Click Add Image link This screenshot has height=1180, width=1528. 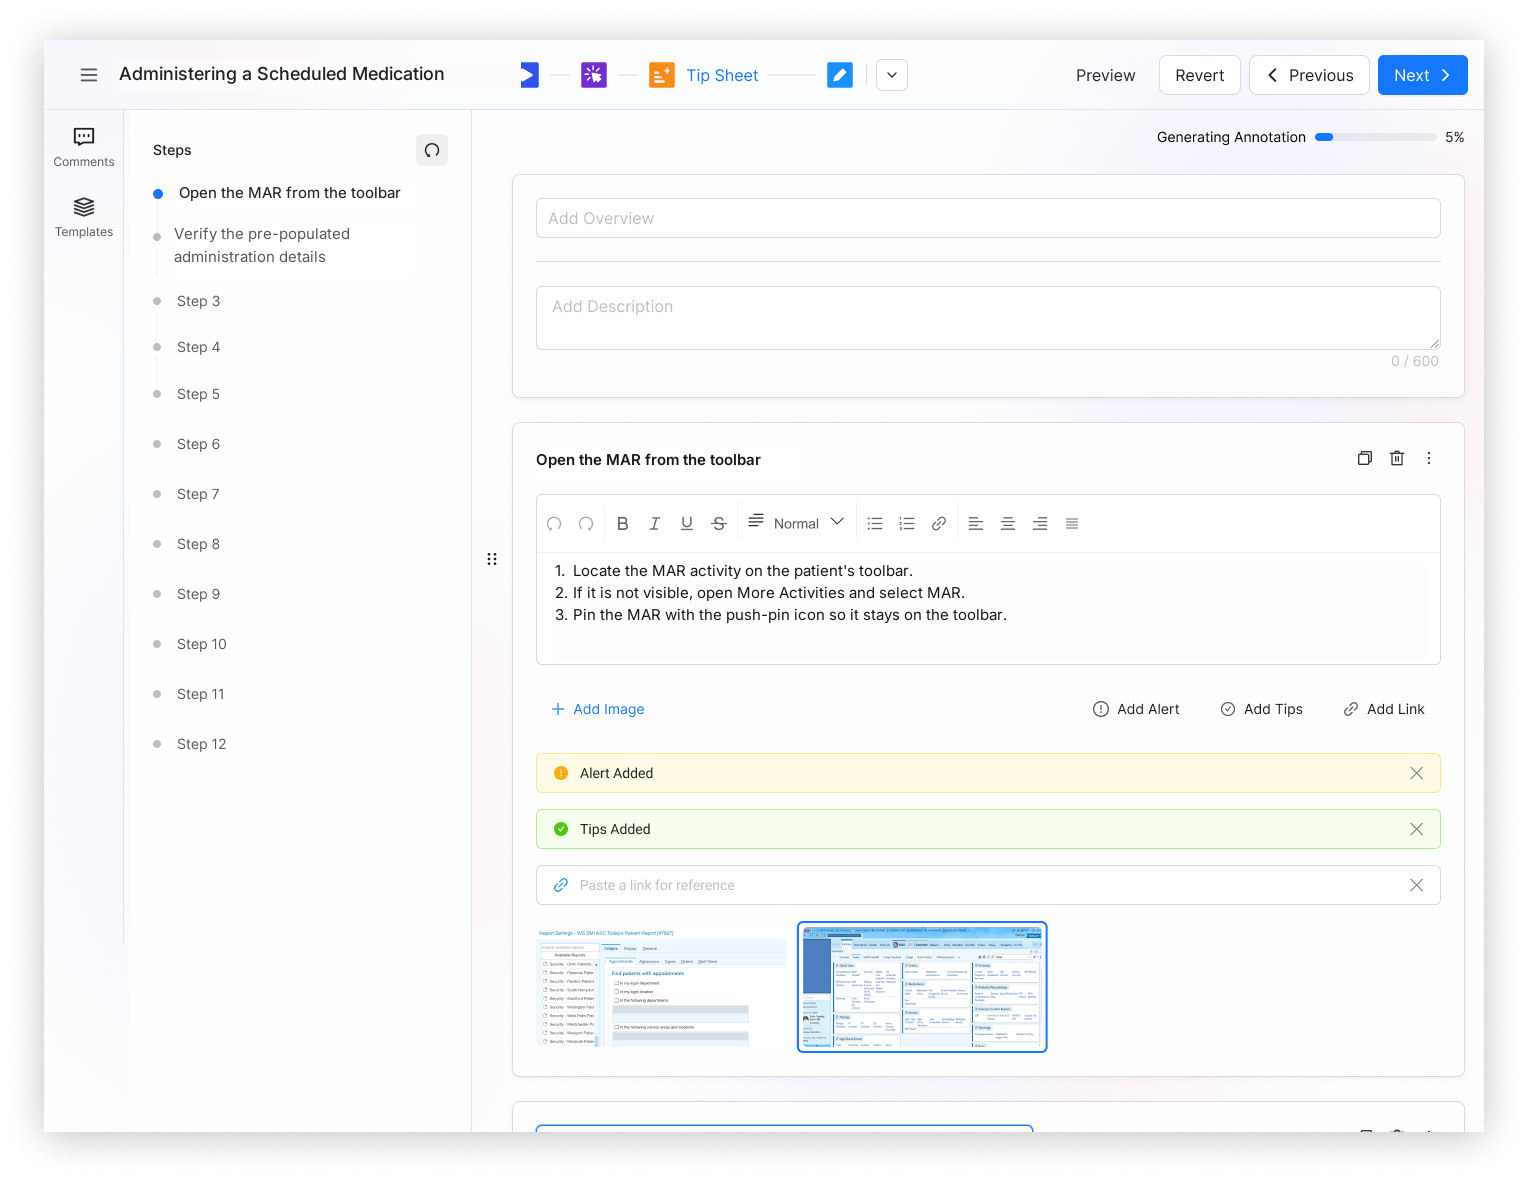[x=598, y=709]
